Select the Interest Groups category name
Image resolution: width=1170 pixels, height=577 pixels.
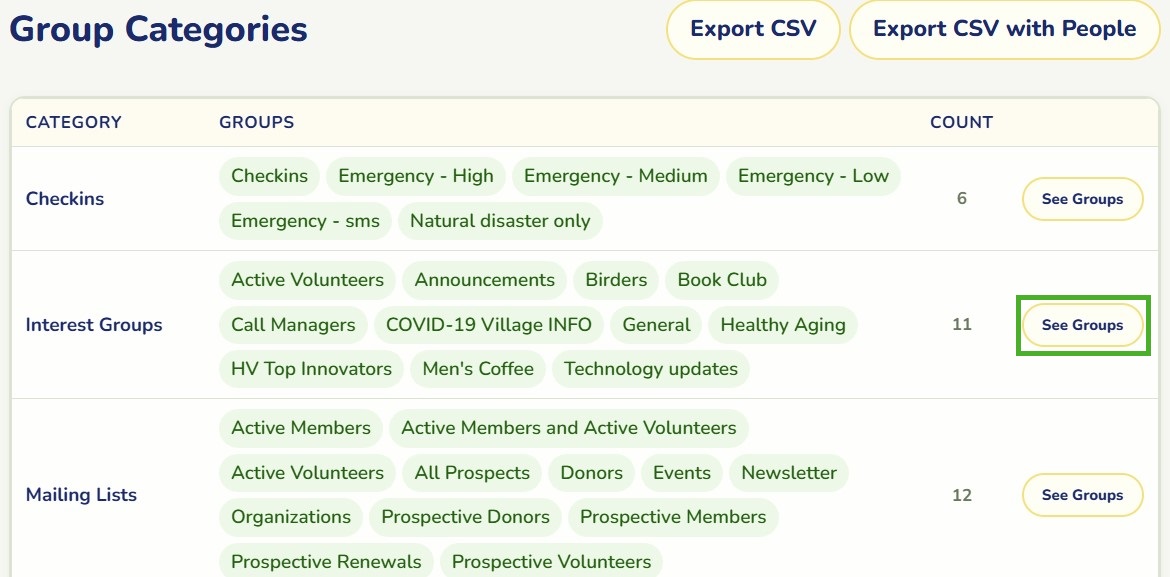(x=94, y=325)
